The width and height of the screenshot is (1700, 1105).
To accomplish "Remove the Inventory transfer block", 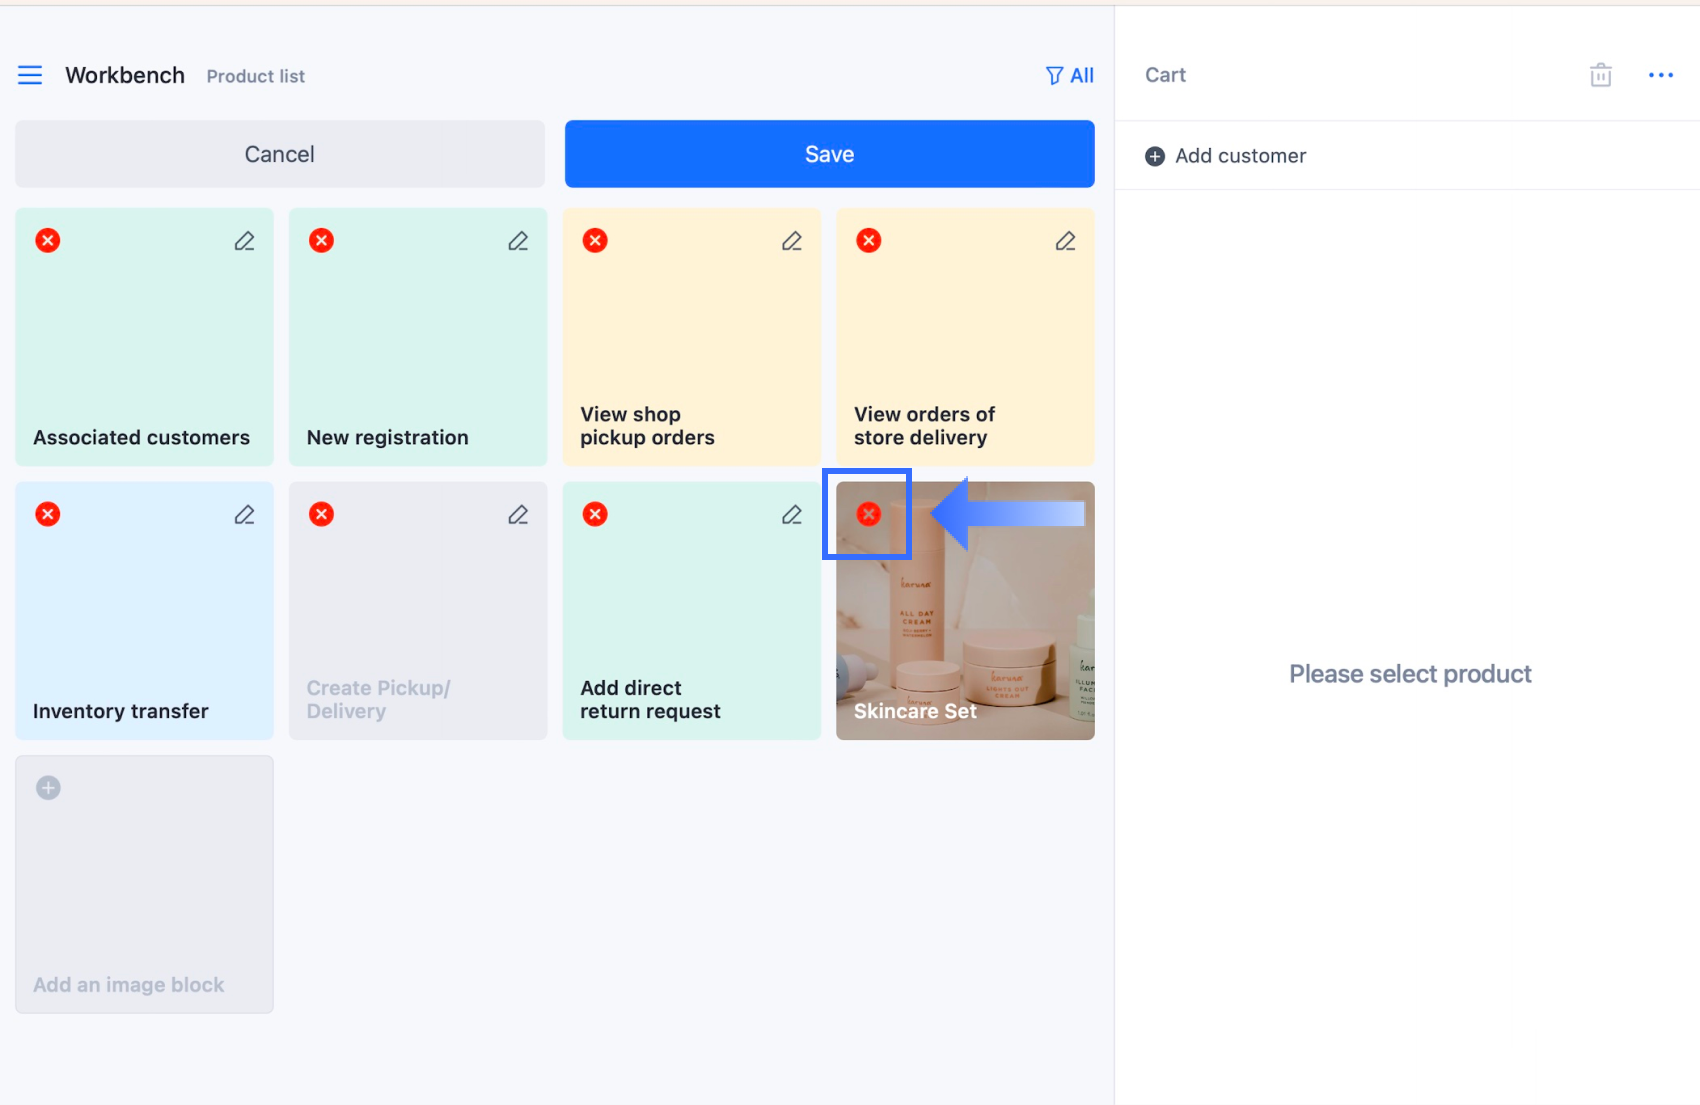I will click(x=48, y=514).
